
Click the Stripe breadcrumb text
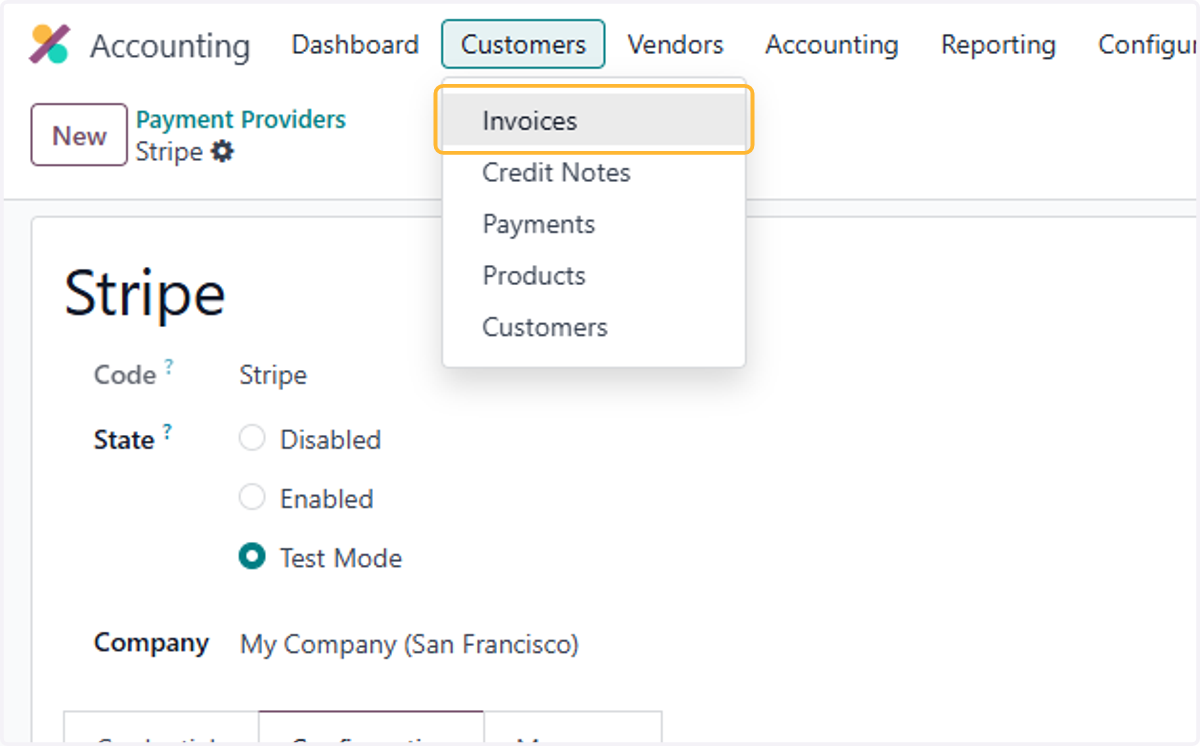[x=170, y=152]
